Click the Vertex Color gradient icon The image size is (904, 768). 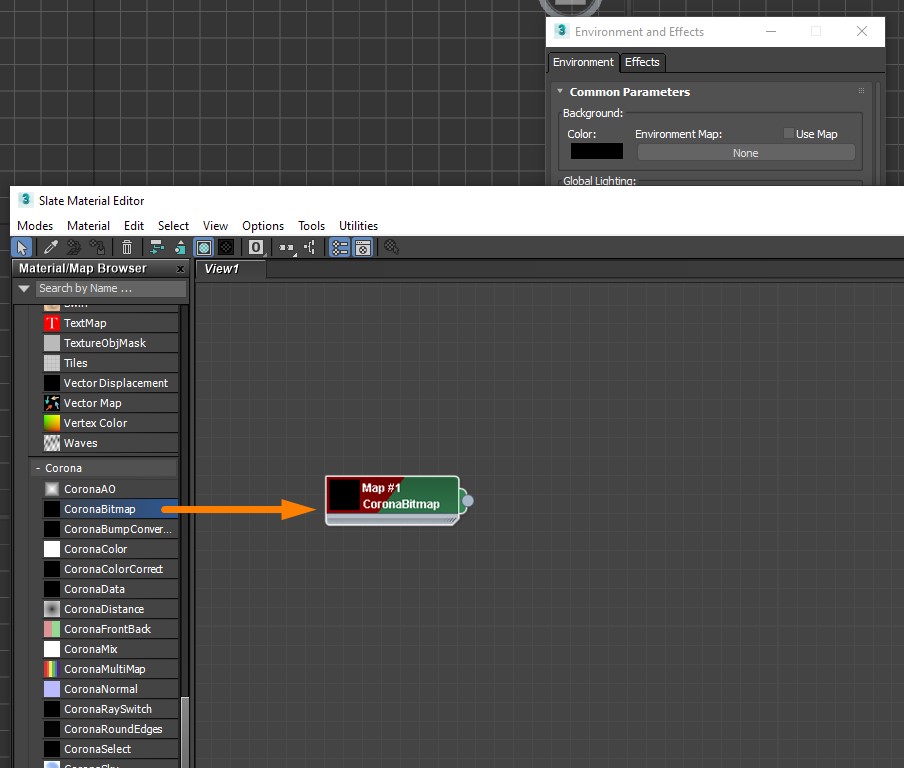[52, 423]
